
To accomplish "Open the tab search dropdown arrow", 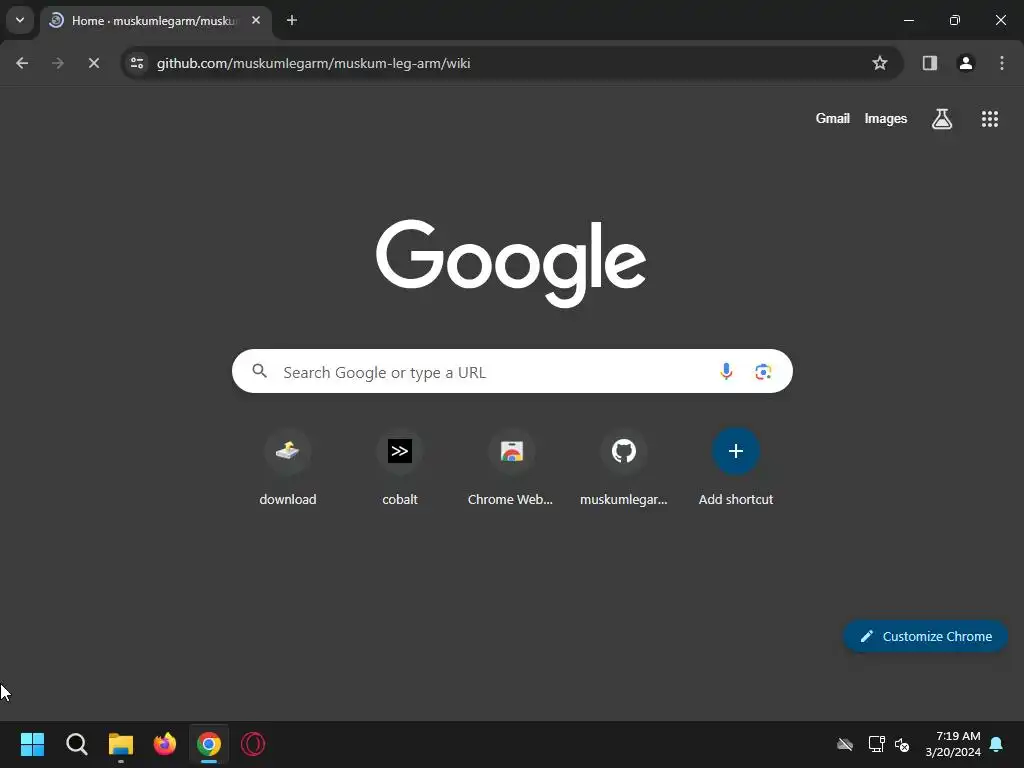I will click(20, 20).
